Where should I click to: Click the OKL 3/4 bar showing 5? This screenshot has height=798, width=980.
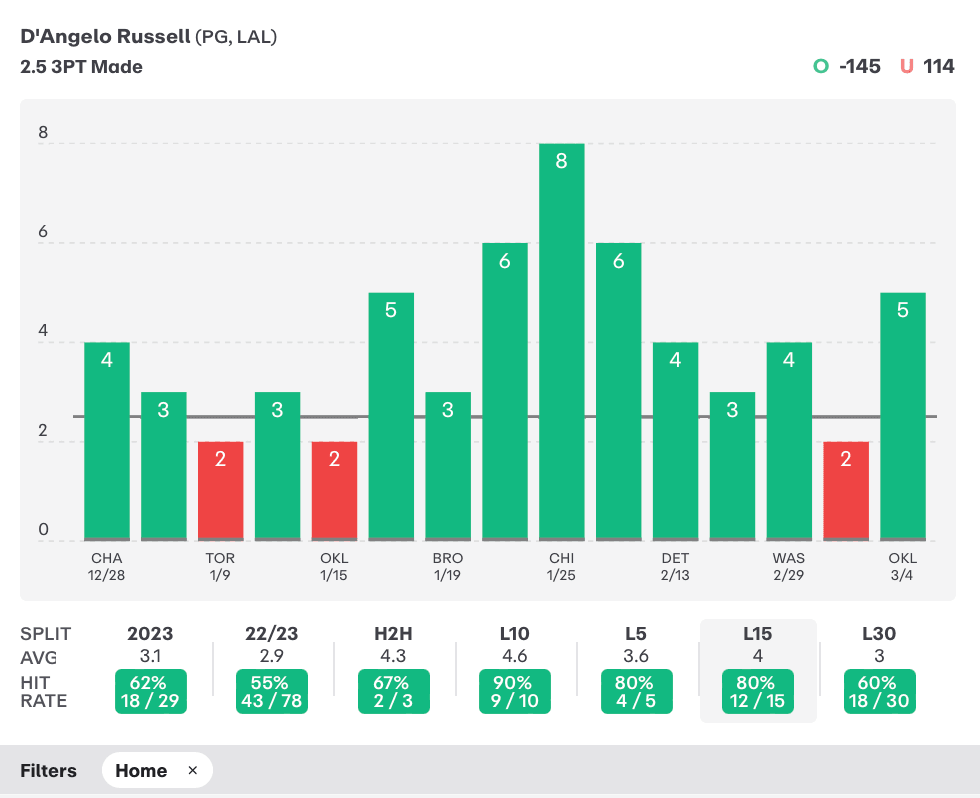tap(903, 417)
